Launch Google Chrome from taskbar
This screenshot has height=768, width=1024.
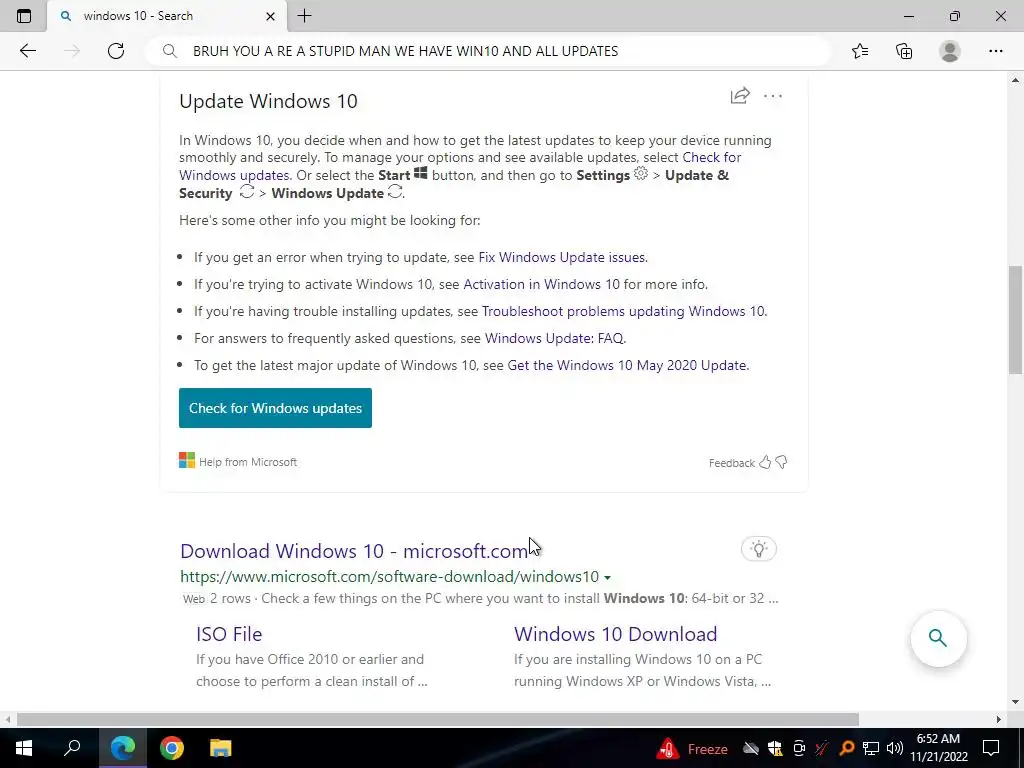pos(172,748)
